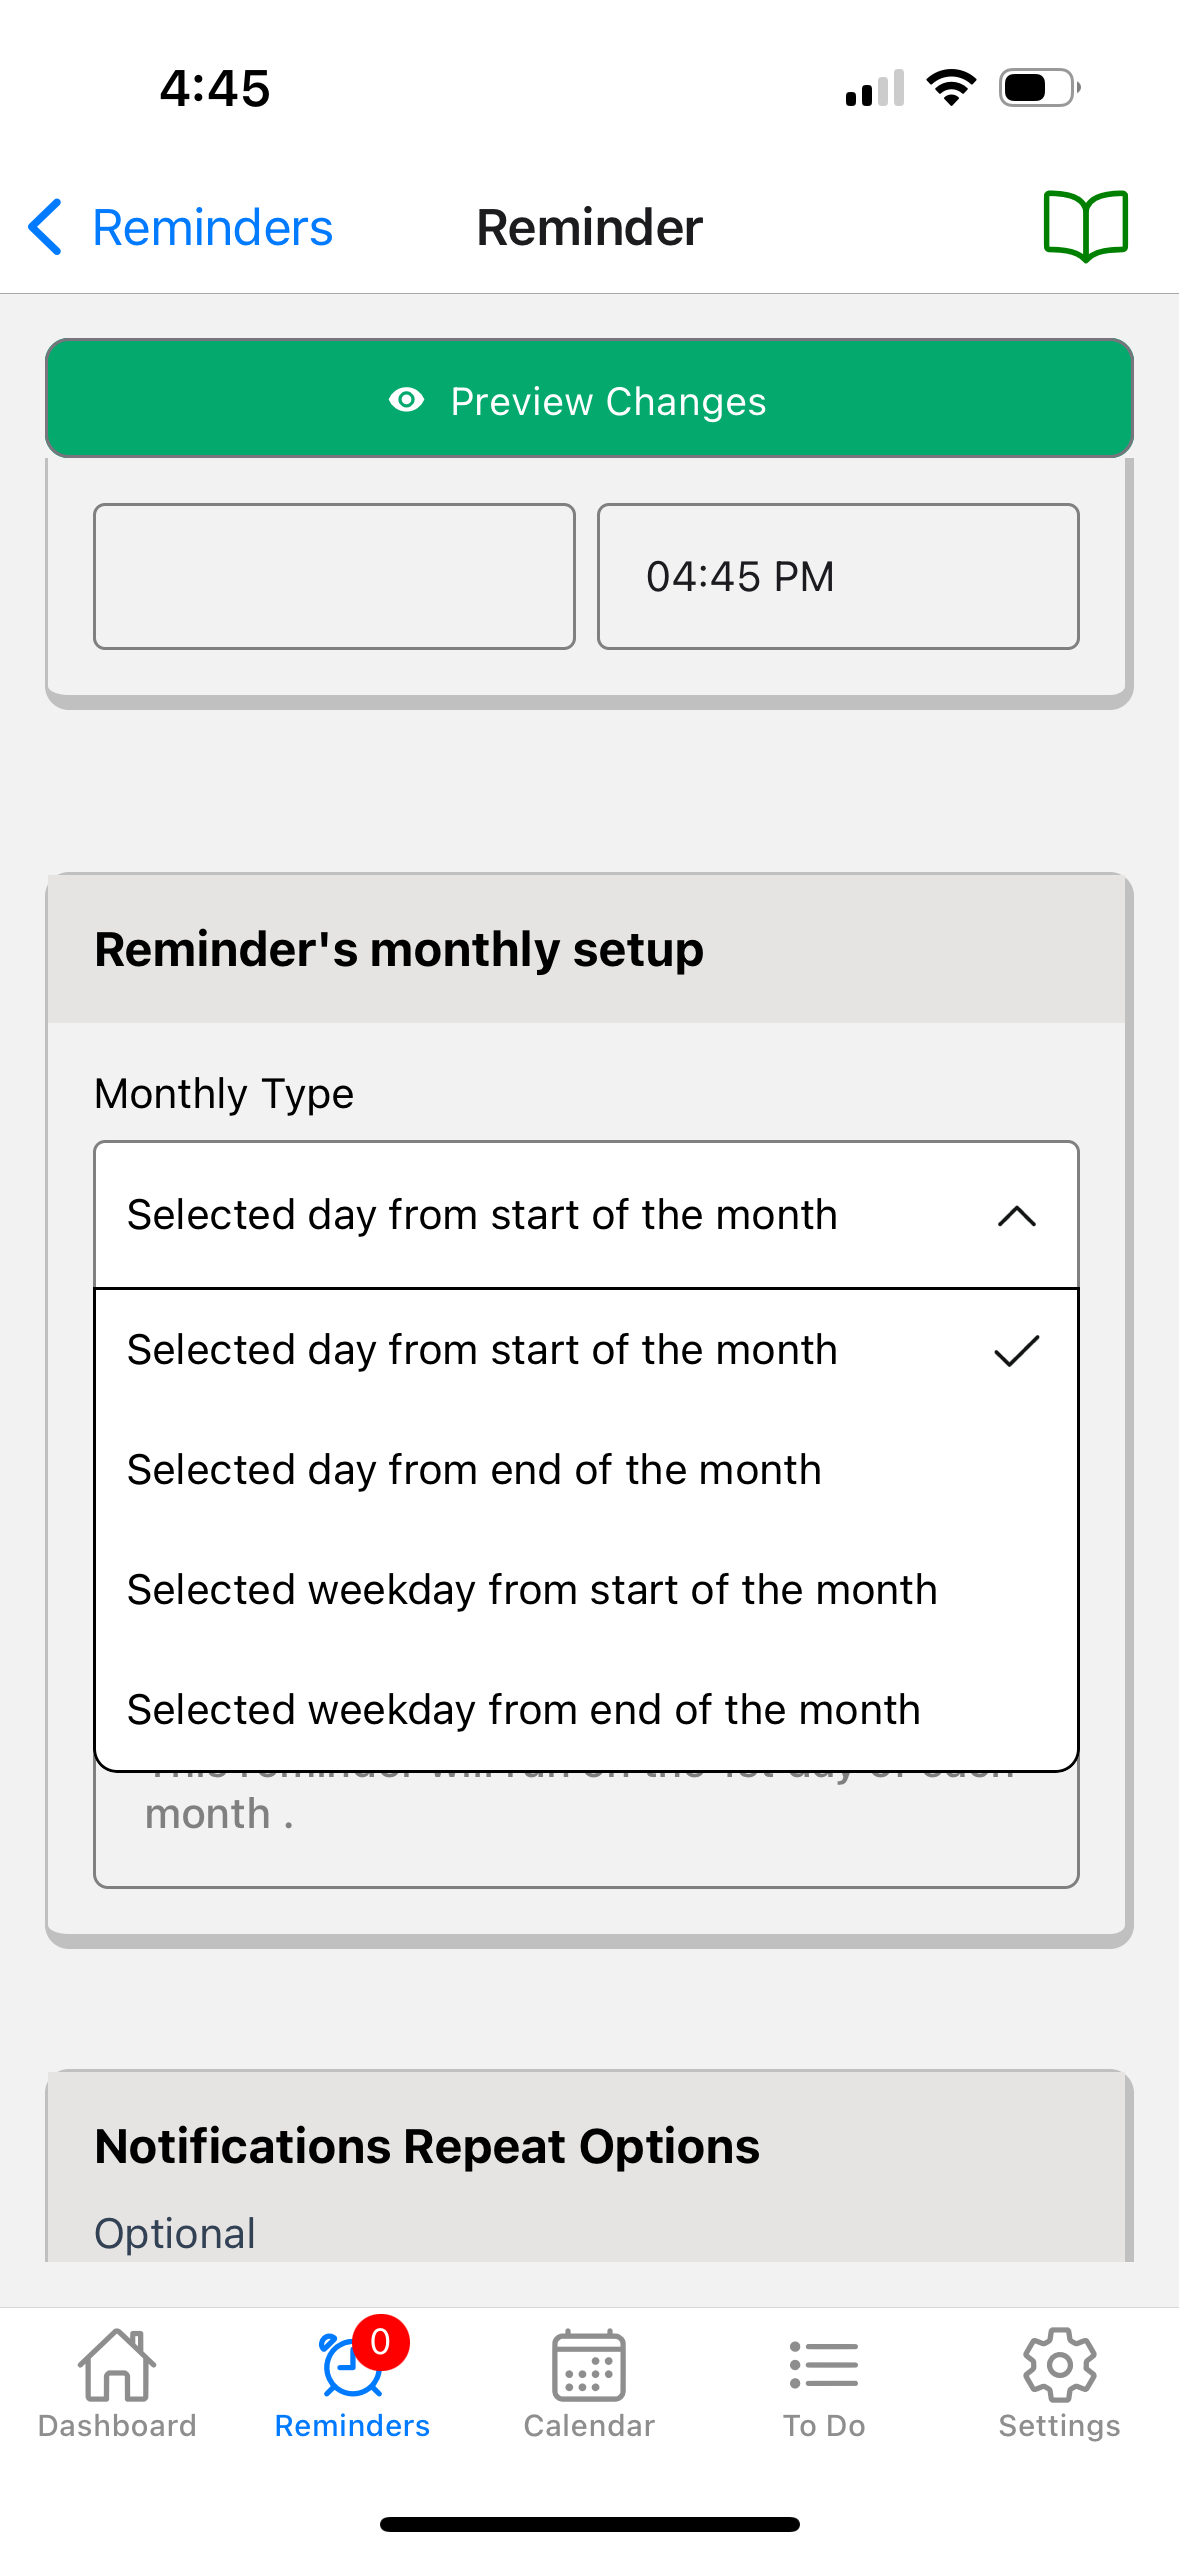
Task: Tap the back chevron arrow
Action: click(45, 227)
